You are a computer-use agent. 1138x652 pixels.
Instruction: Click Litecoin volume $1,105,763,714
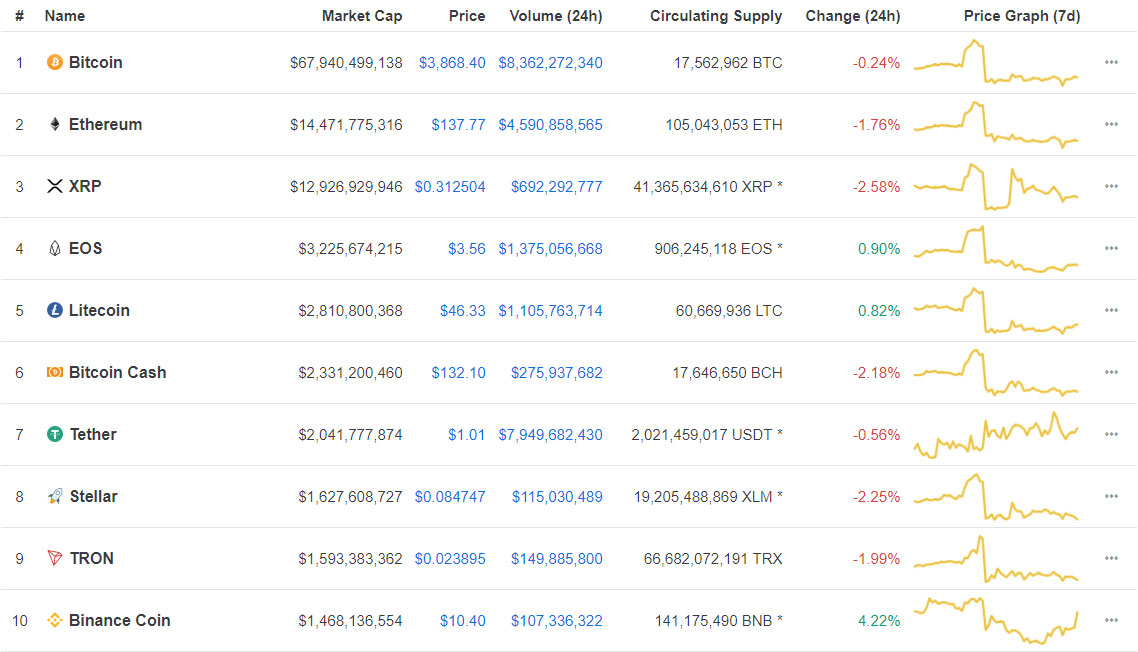point(550,311)
